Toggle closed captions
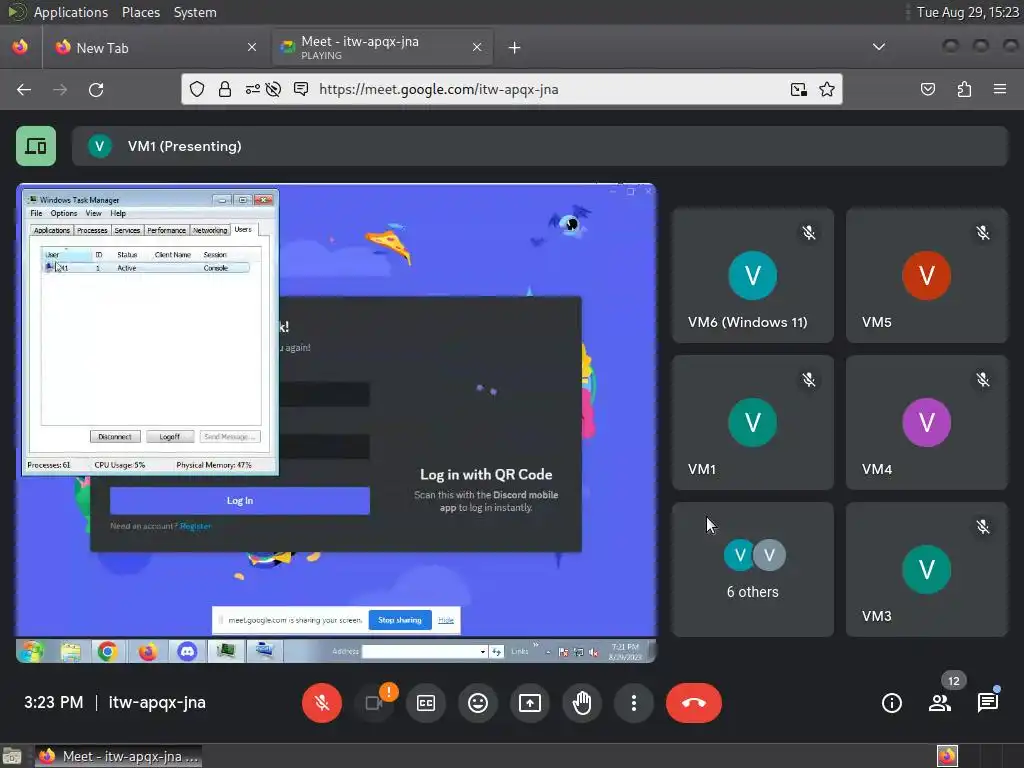 click(x=426, y=703)
